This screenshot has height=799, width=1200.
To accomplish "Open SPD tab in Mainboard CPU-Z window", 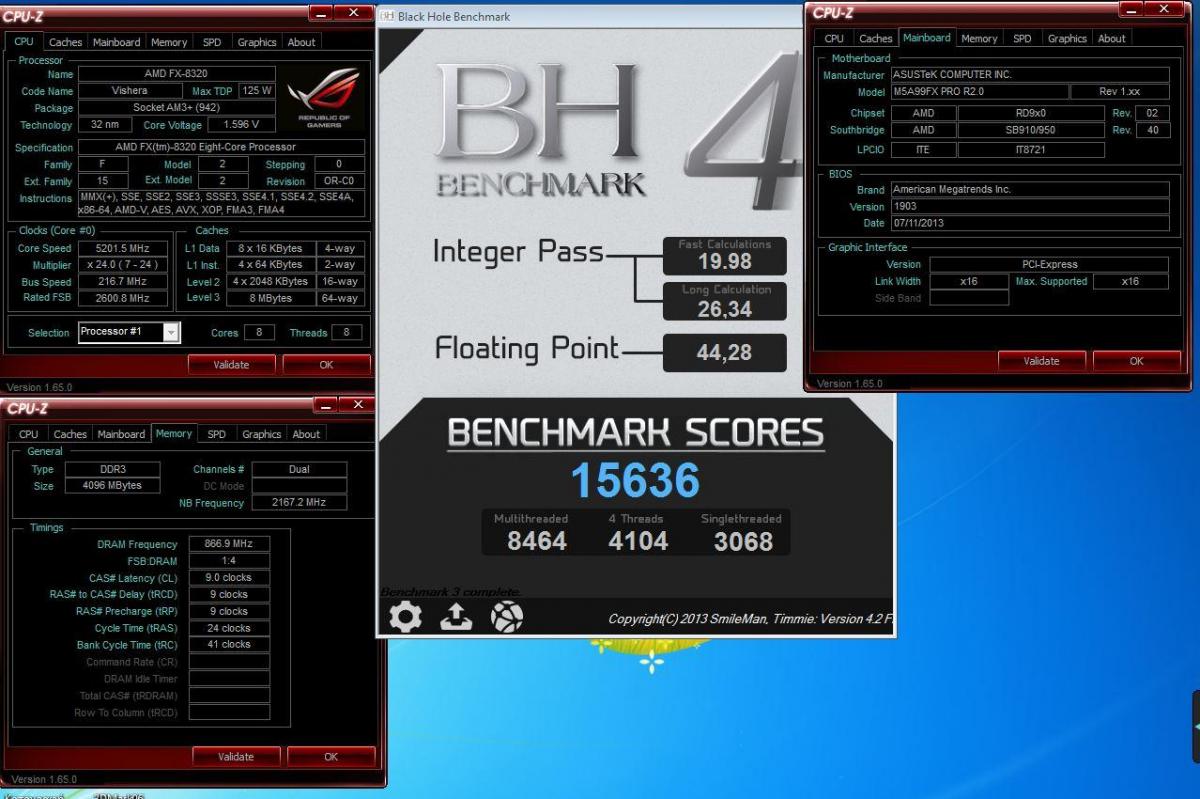I will coord(1022,38).
